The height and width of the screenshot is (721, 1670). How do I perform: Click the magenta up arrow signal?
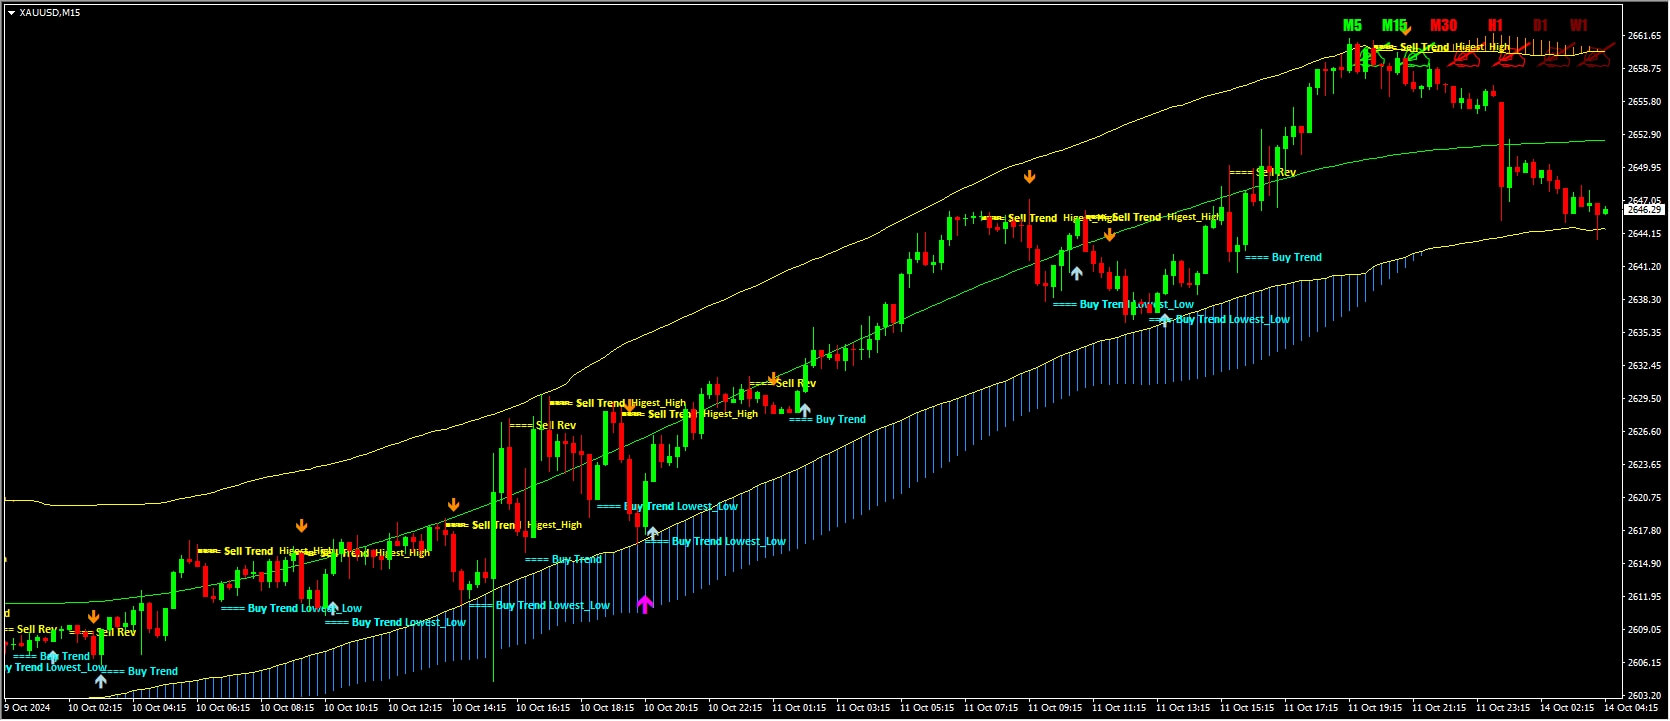[x=645, y=604]
